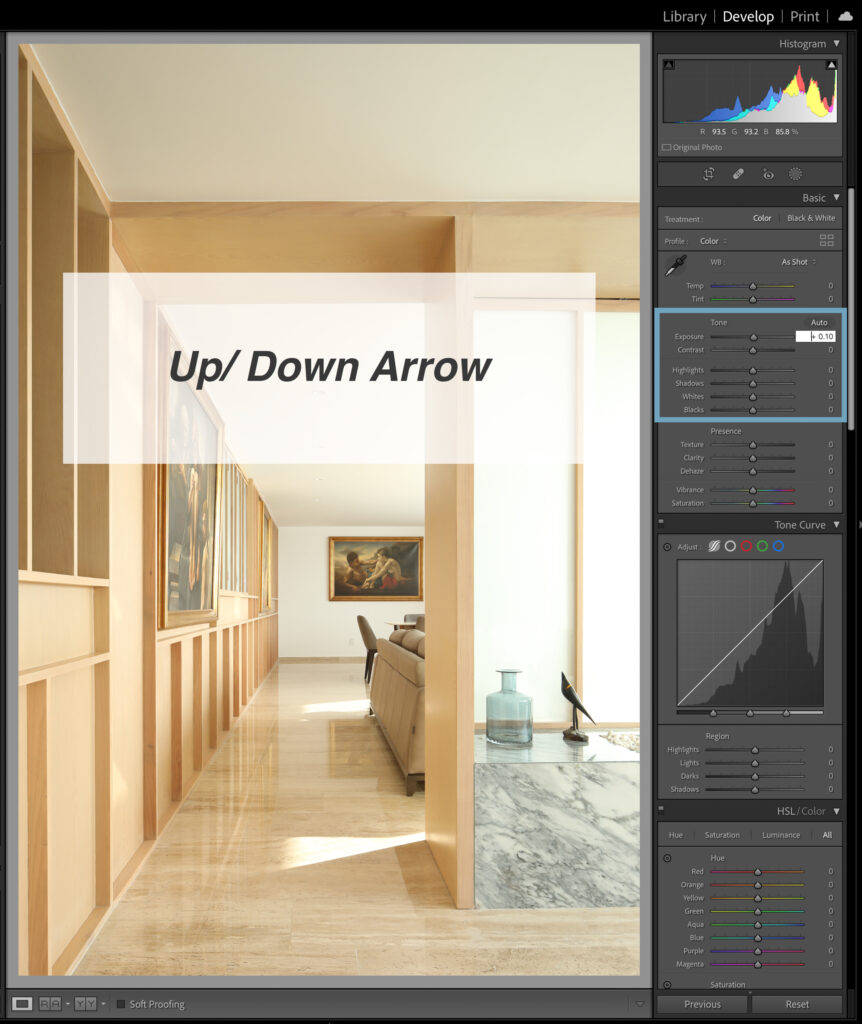Image resolution: width=862 pixels, height=1024 pixels.
Task: Switch to Loupe view mode
Action: coord(22,1004)
